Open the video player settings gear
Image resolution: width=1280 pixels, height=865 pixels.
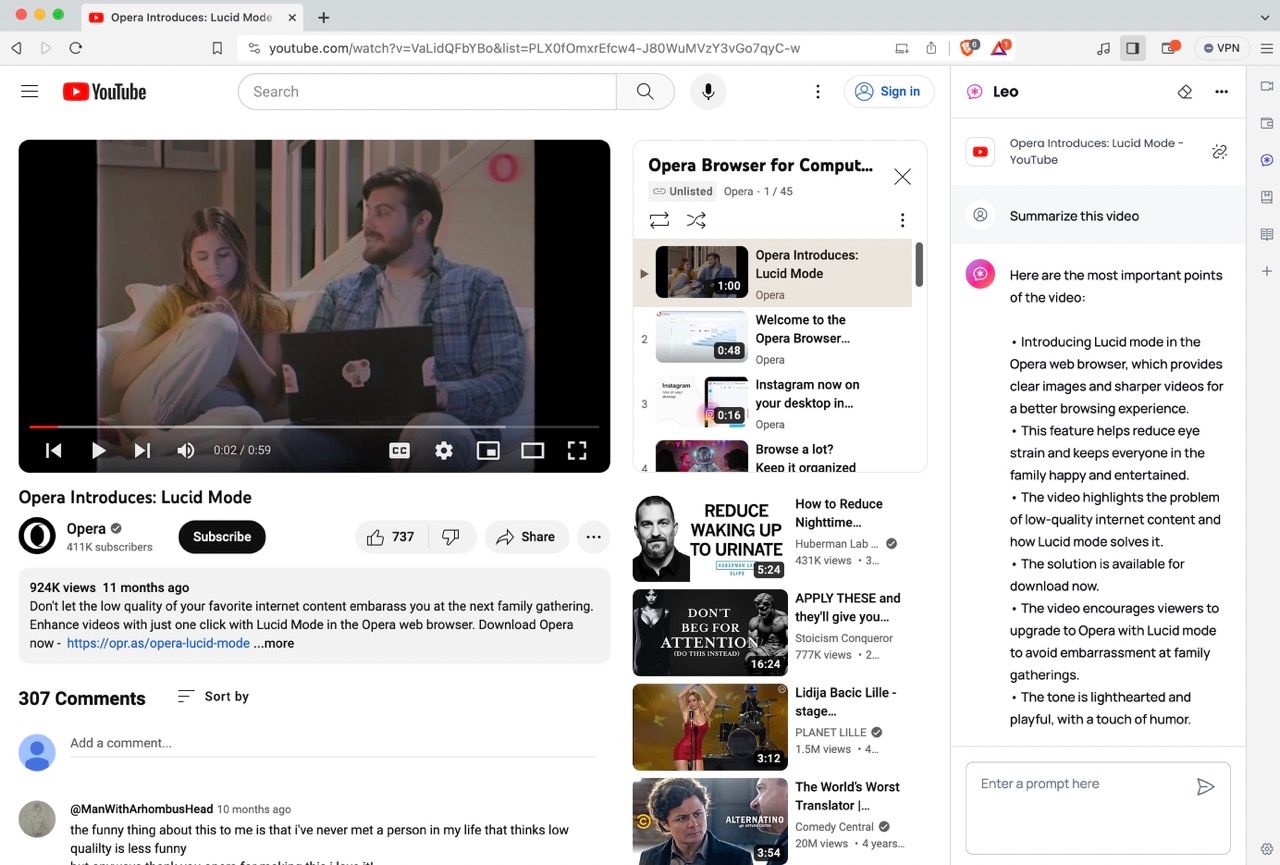coord(444,451)
